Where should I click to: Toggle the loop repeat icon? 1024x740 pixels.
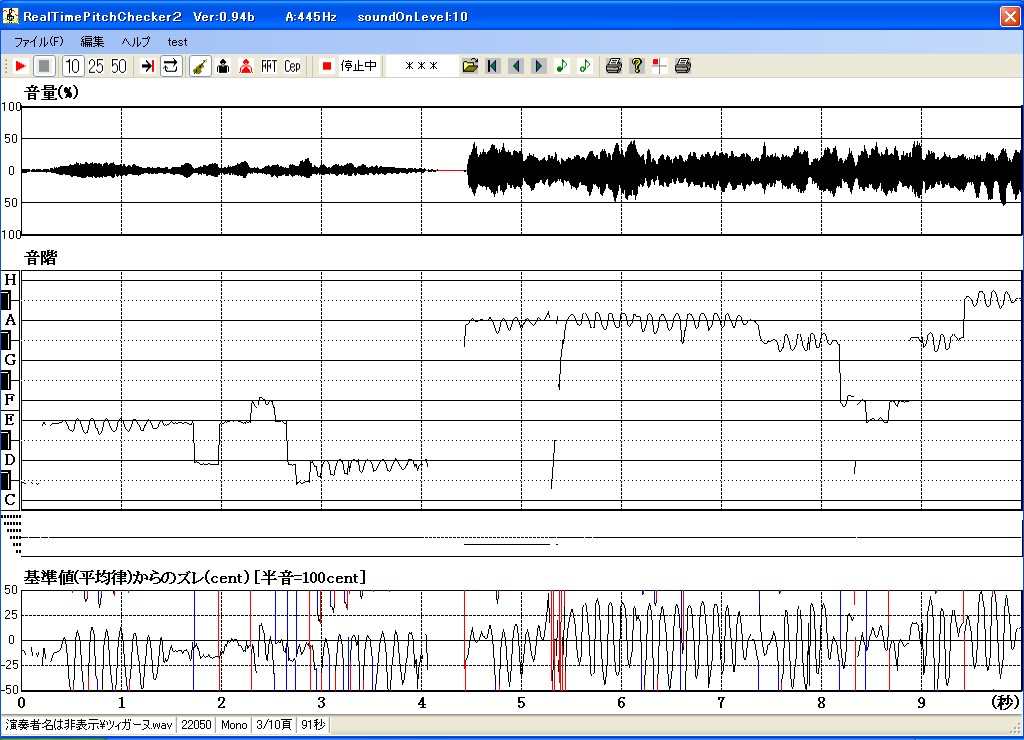point(170,66)
